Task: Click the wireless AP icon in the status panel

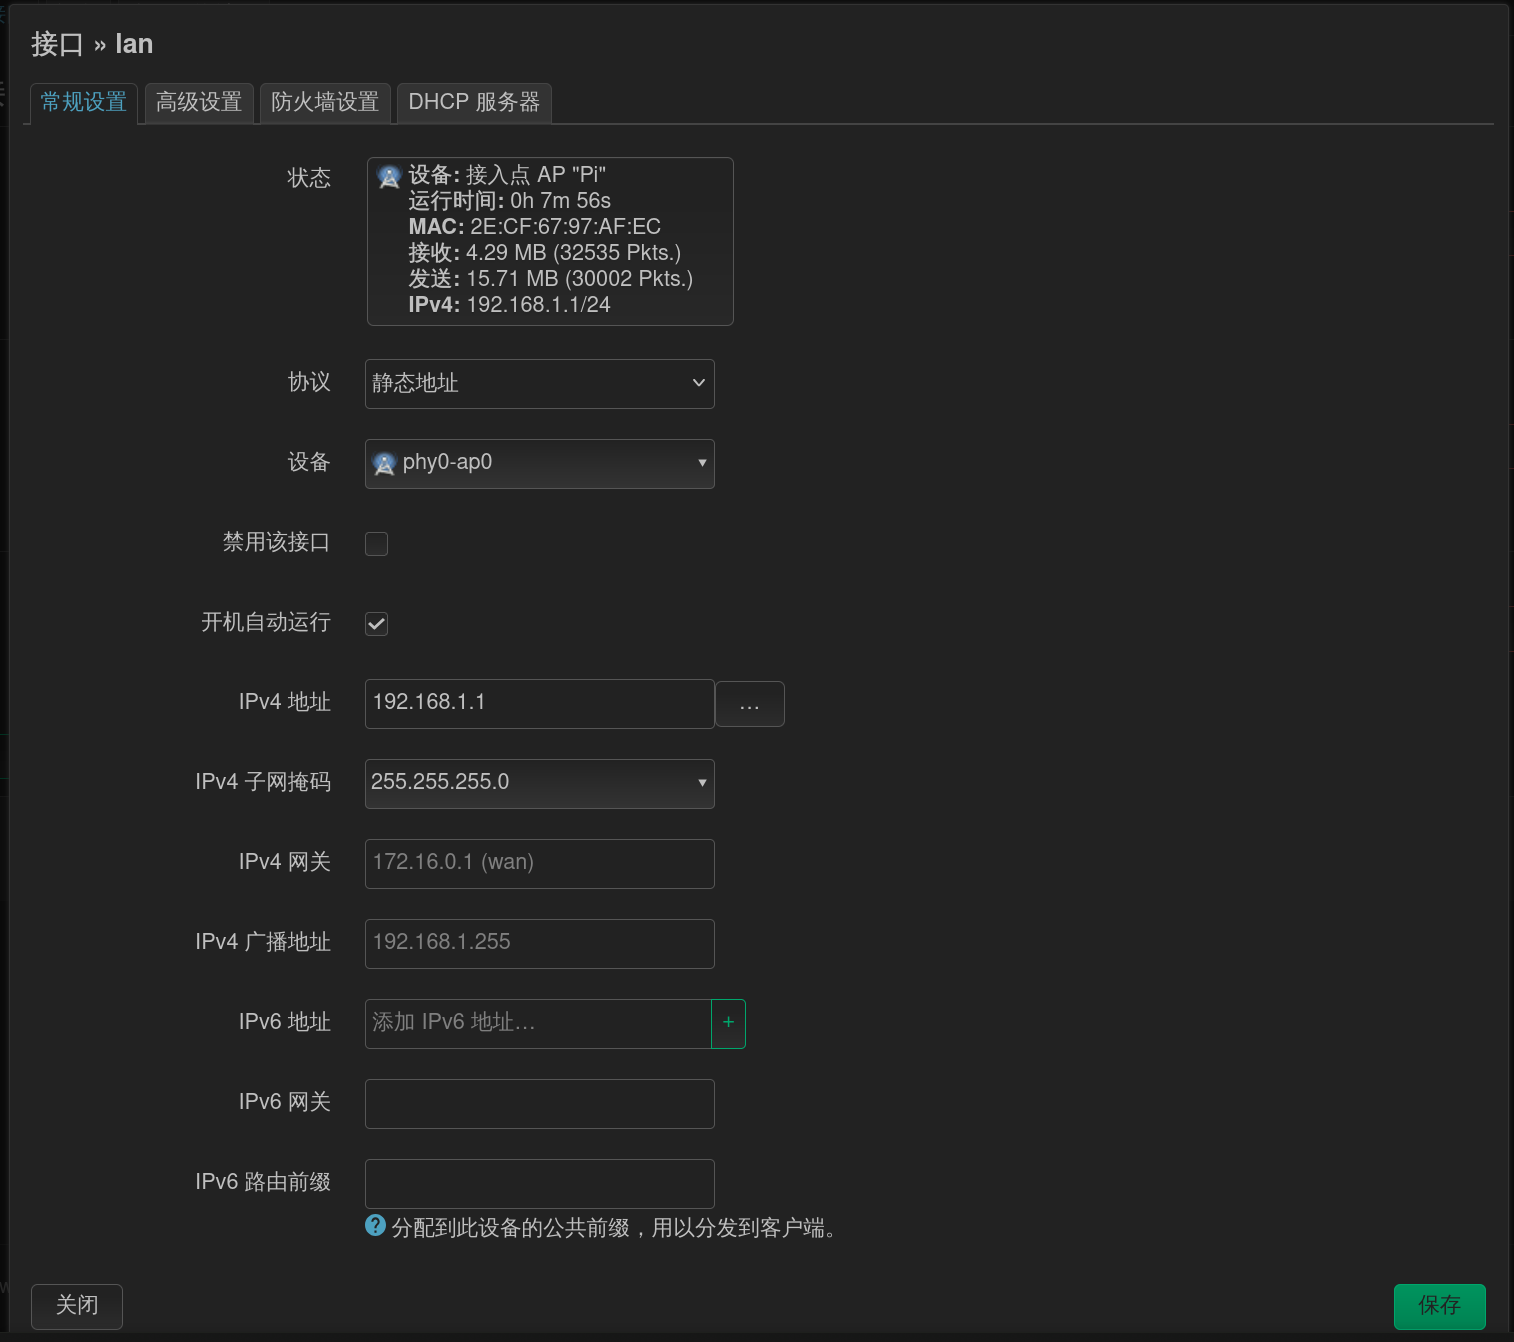Action: click(388, 176)
